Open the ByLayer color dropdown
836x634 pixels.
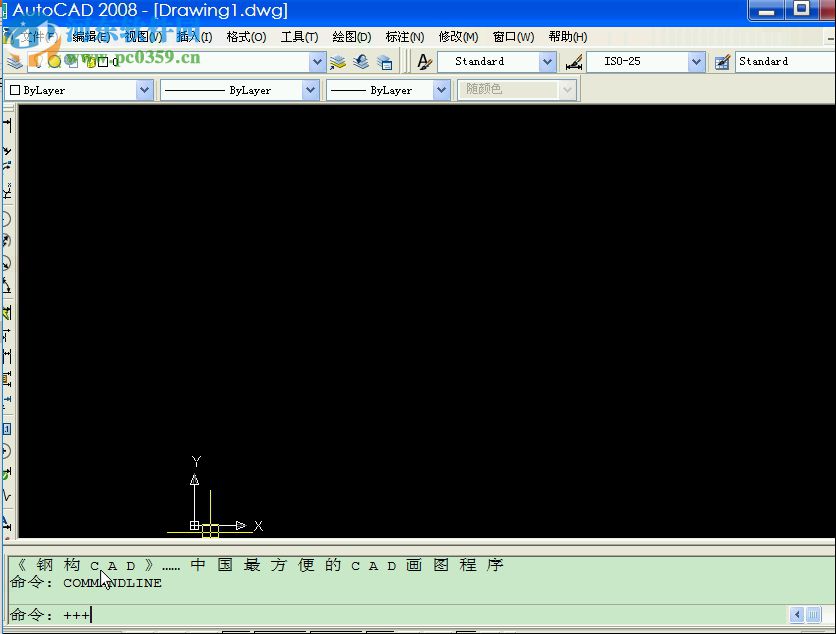(x=144, y=90)
